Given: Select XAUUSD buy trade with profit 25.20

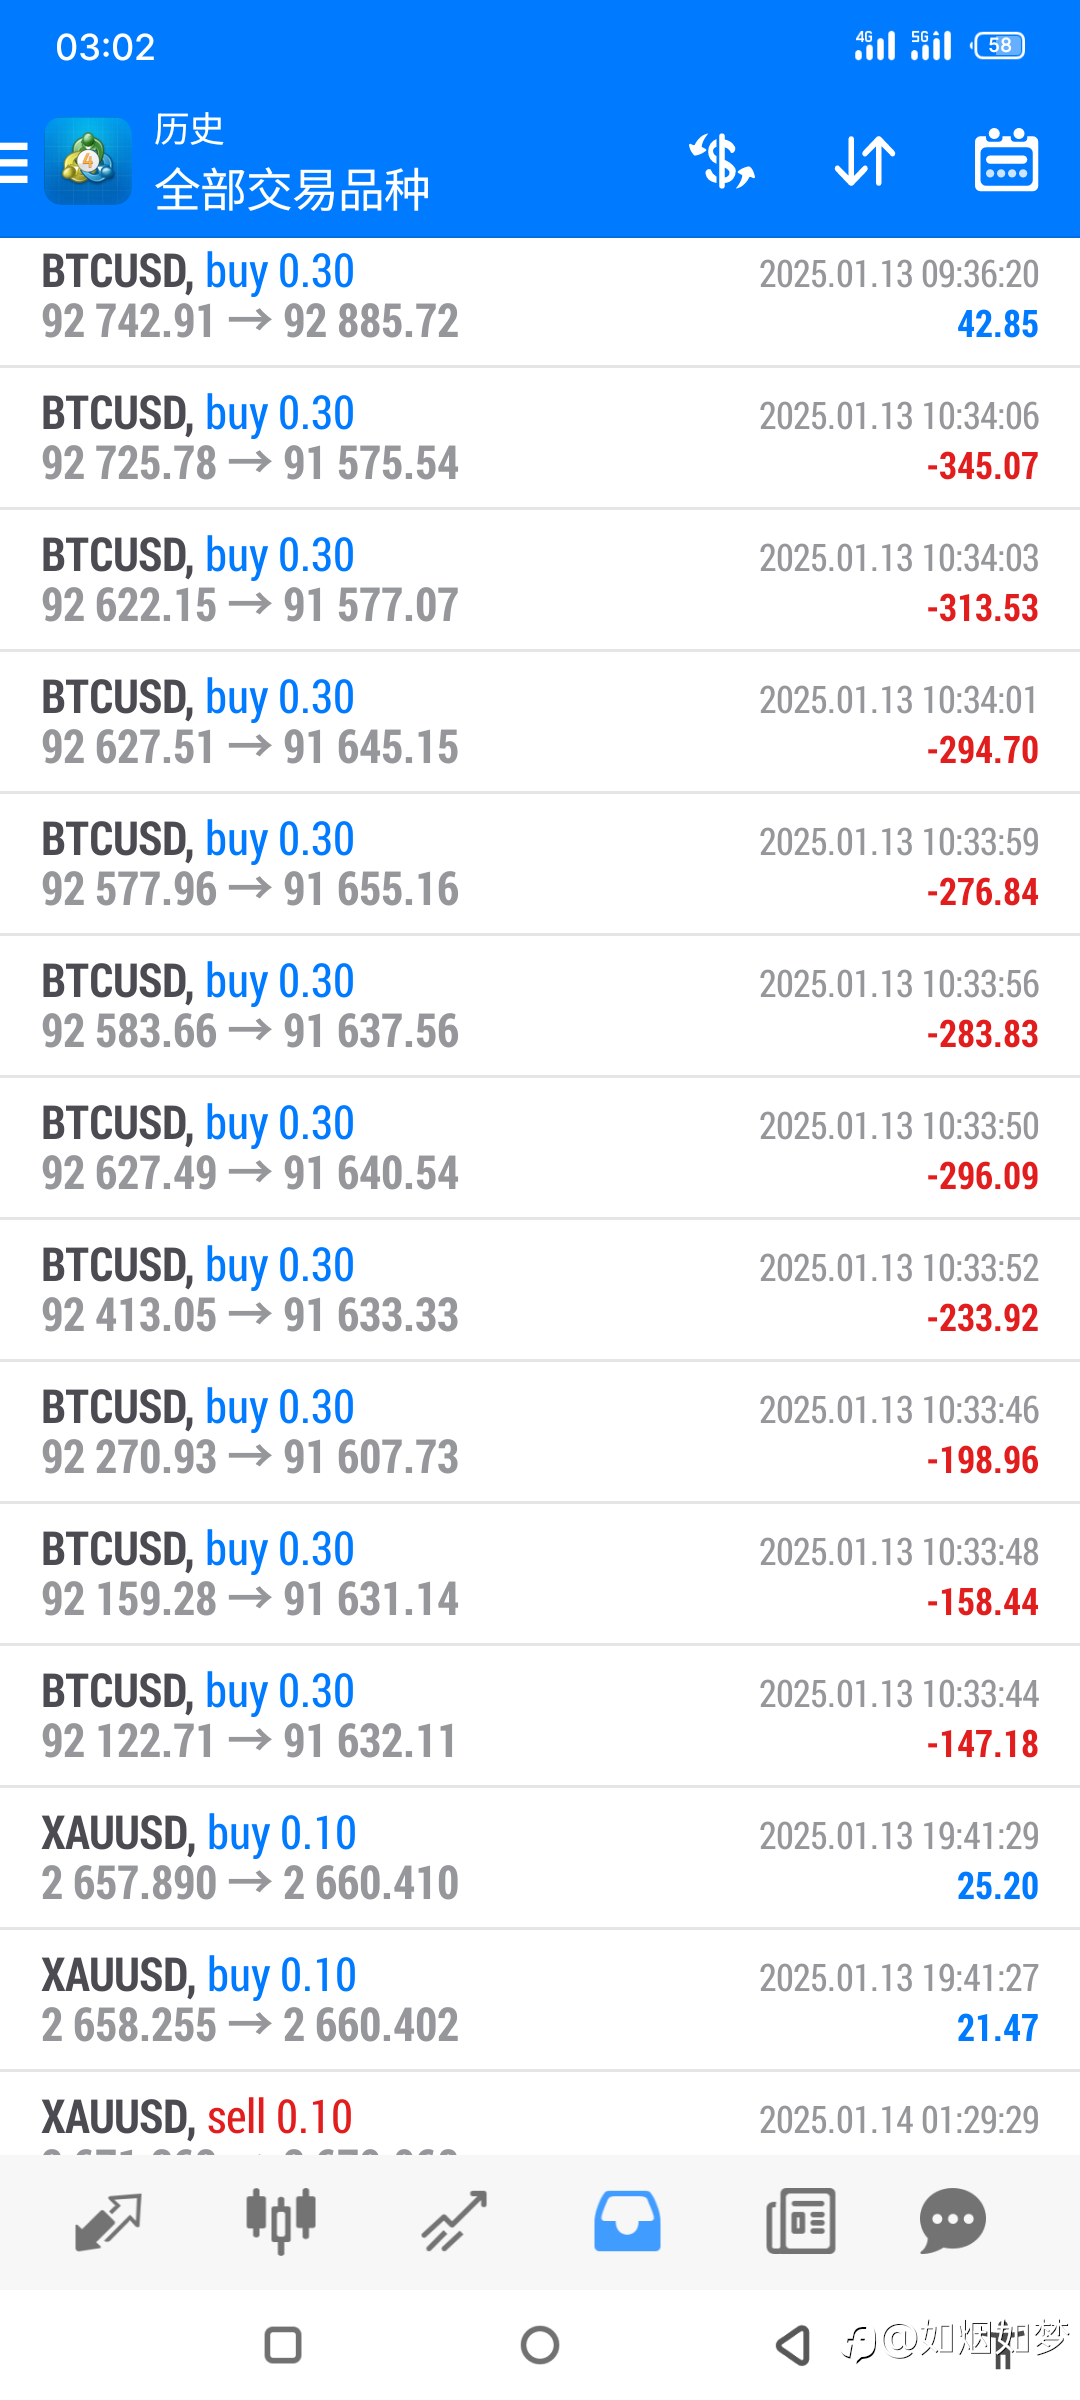Looking at the screenshot, I should [x=540, y=1859].
